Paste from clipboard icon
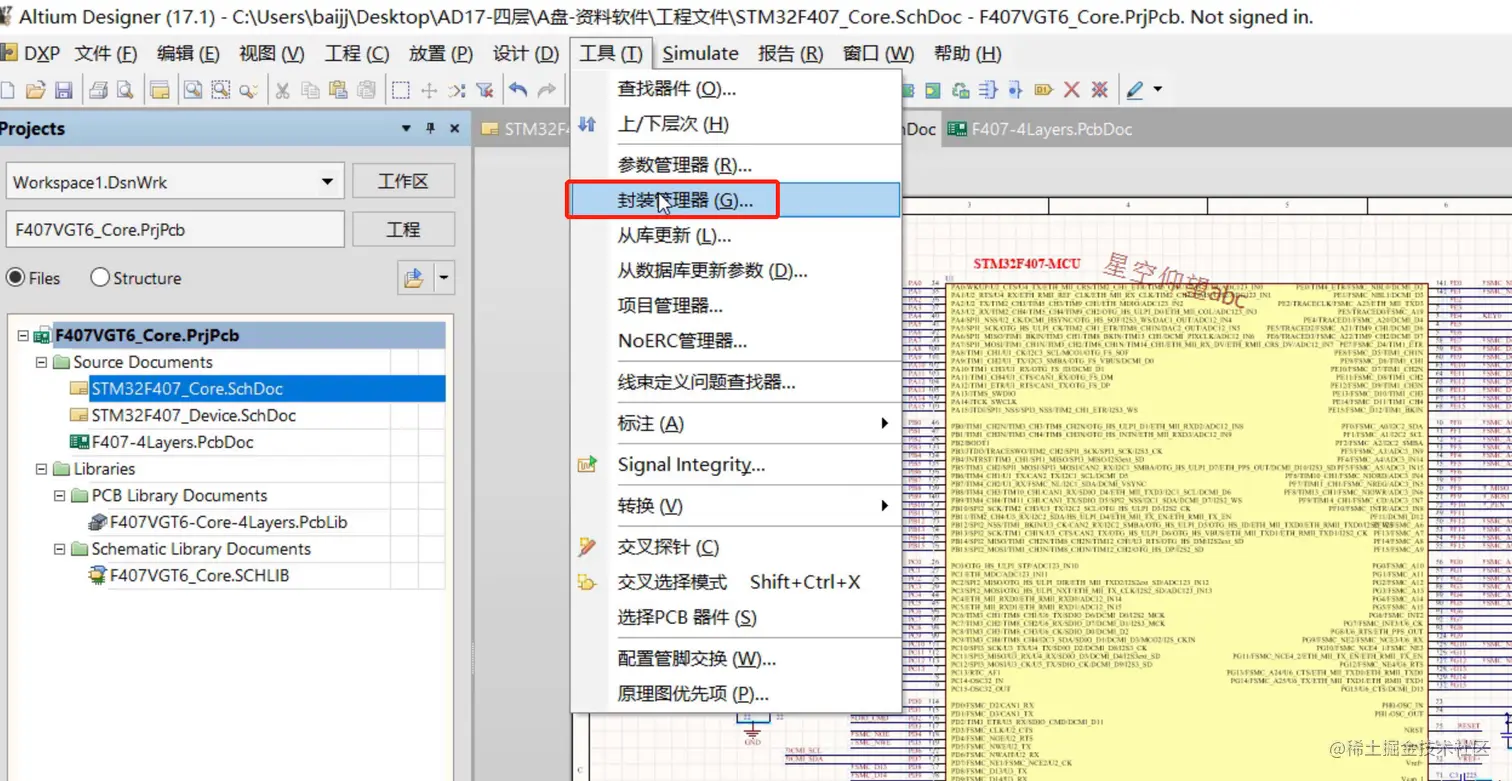Screen dimensions: 1512x781 click(x=338, y=90)
